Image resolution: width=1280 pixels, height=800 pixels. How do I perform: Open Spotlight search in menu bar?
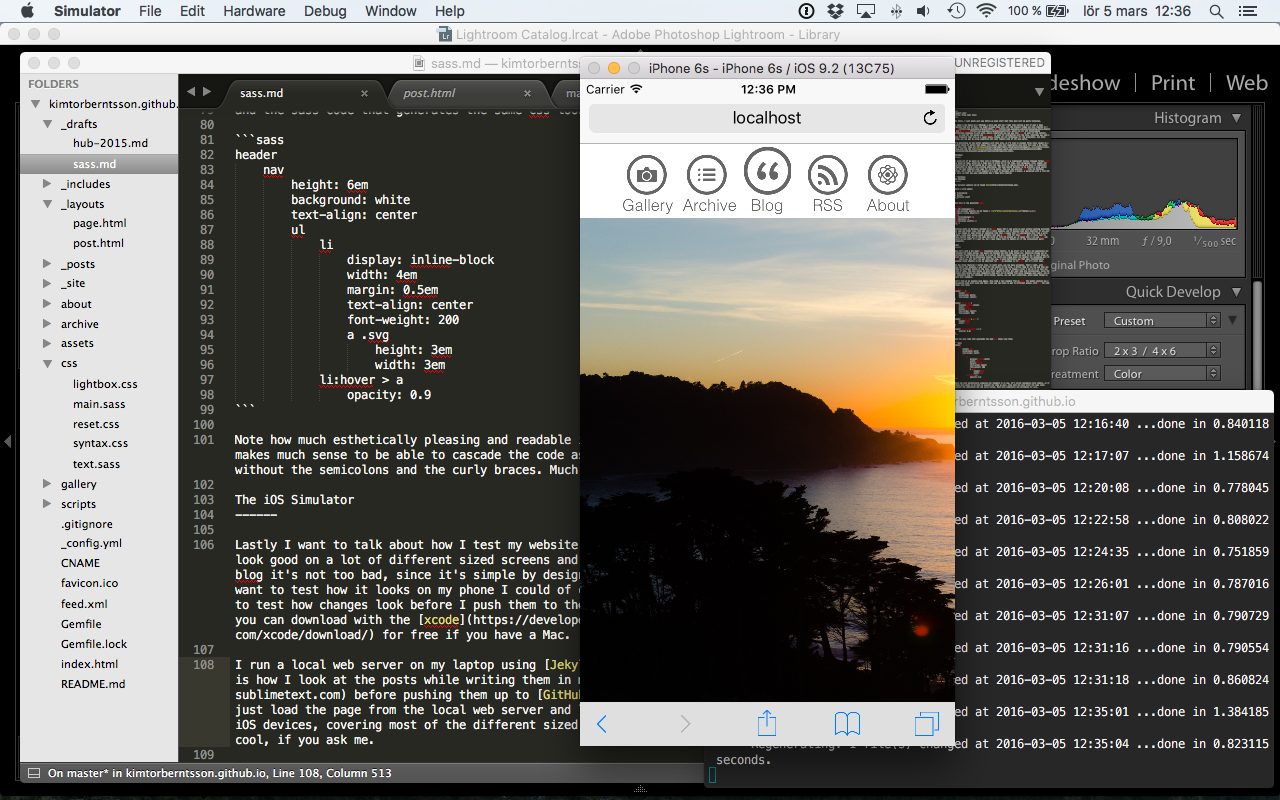tap(1216, 11)
